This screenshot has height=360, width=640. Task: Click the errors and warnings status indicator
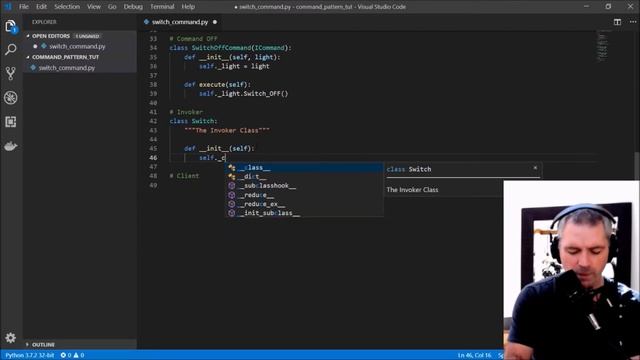pyautogui.click(x=72, y=355)
